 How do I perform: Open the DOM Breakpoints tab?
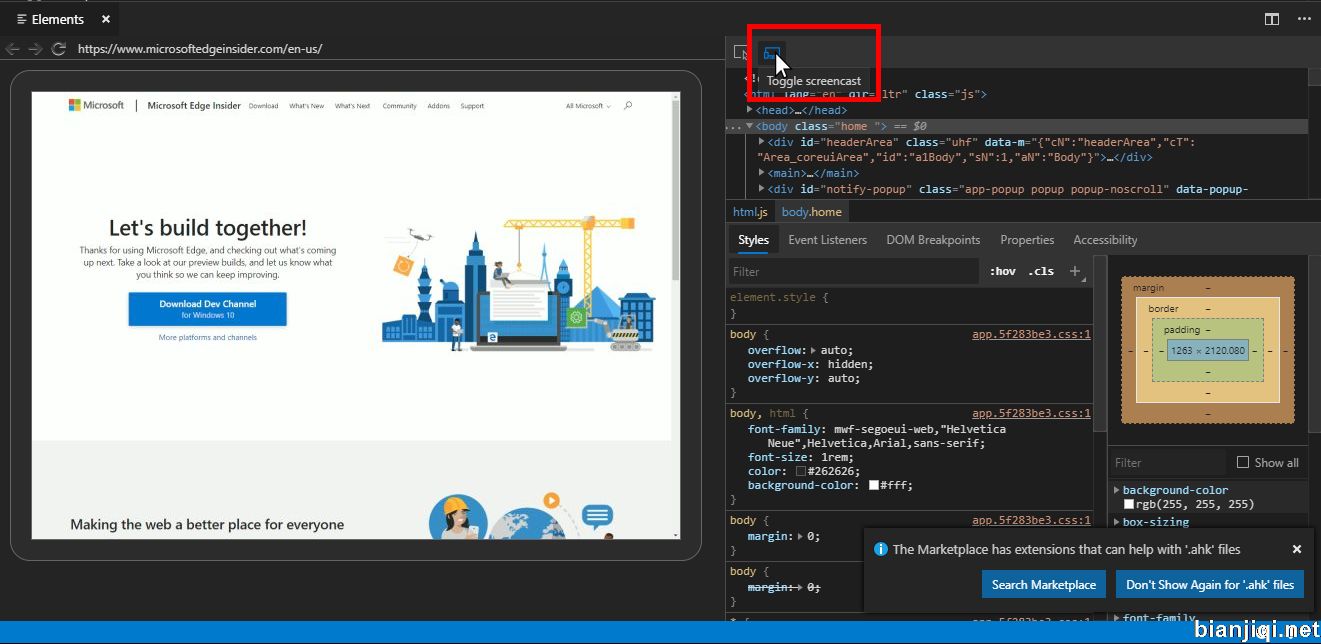[x=933, y=240]
